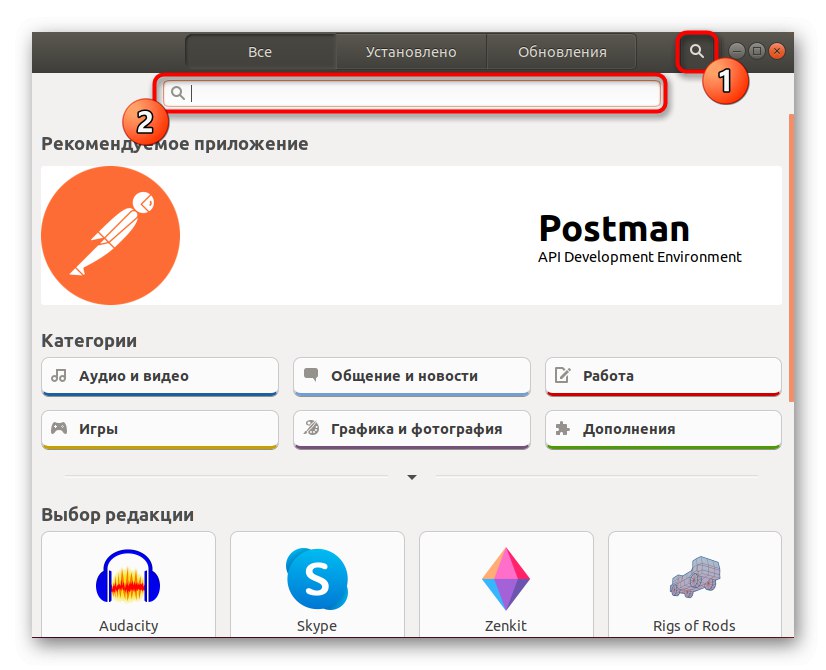This screenshot has width=826, height=670.
Task: Click the gamepad icon on Игры
Action: (61, 428)
